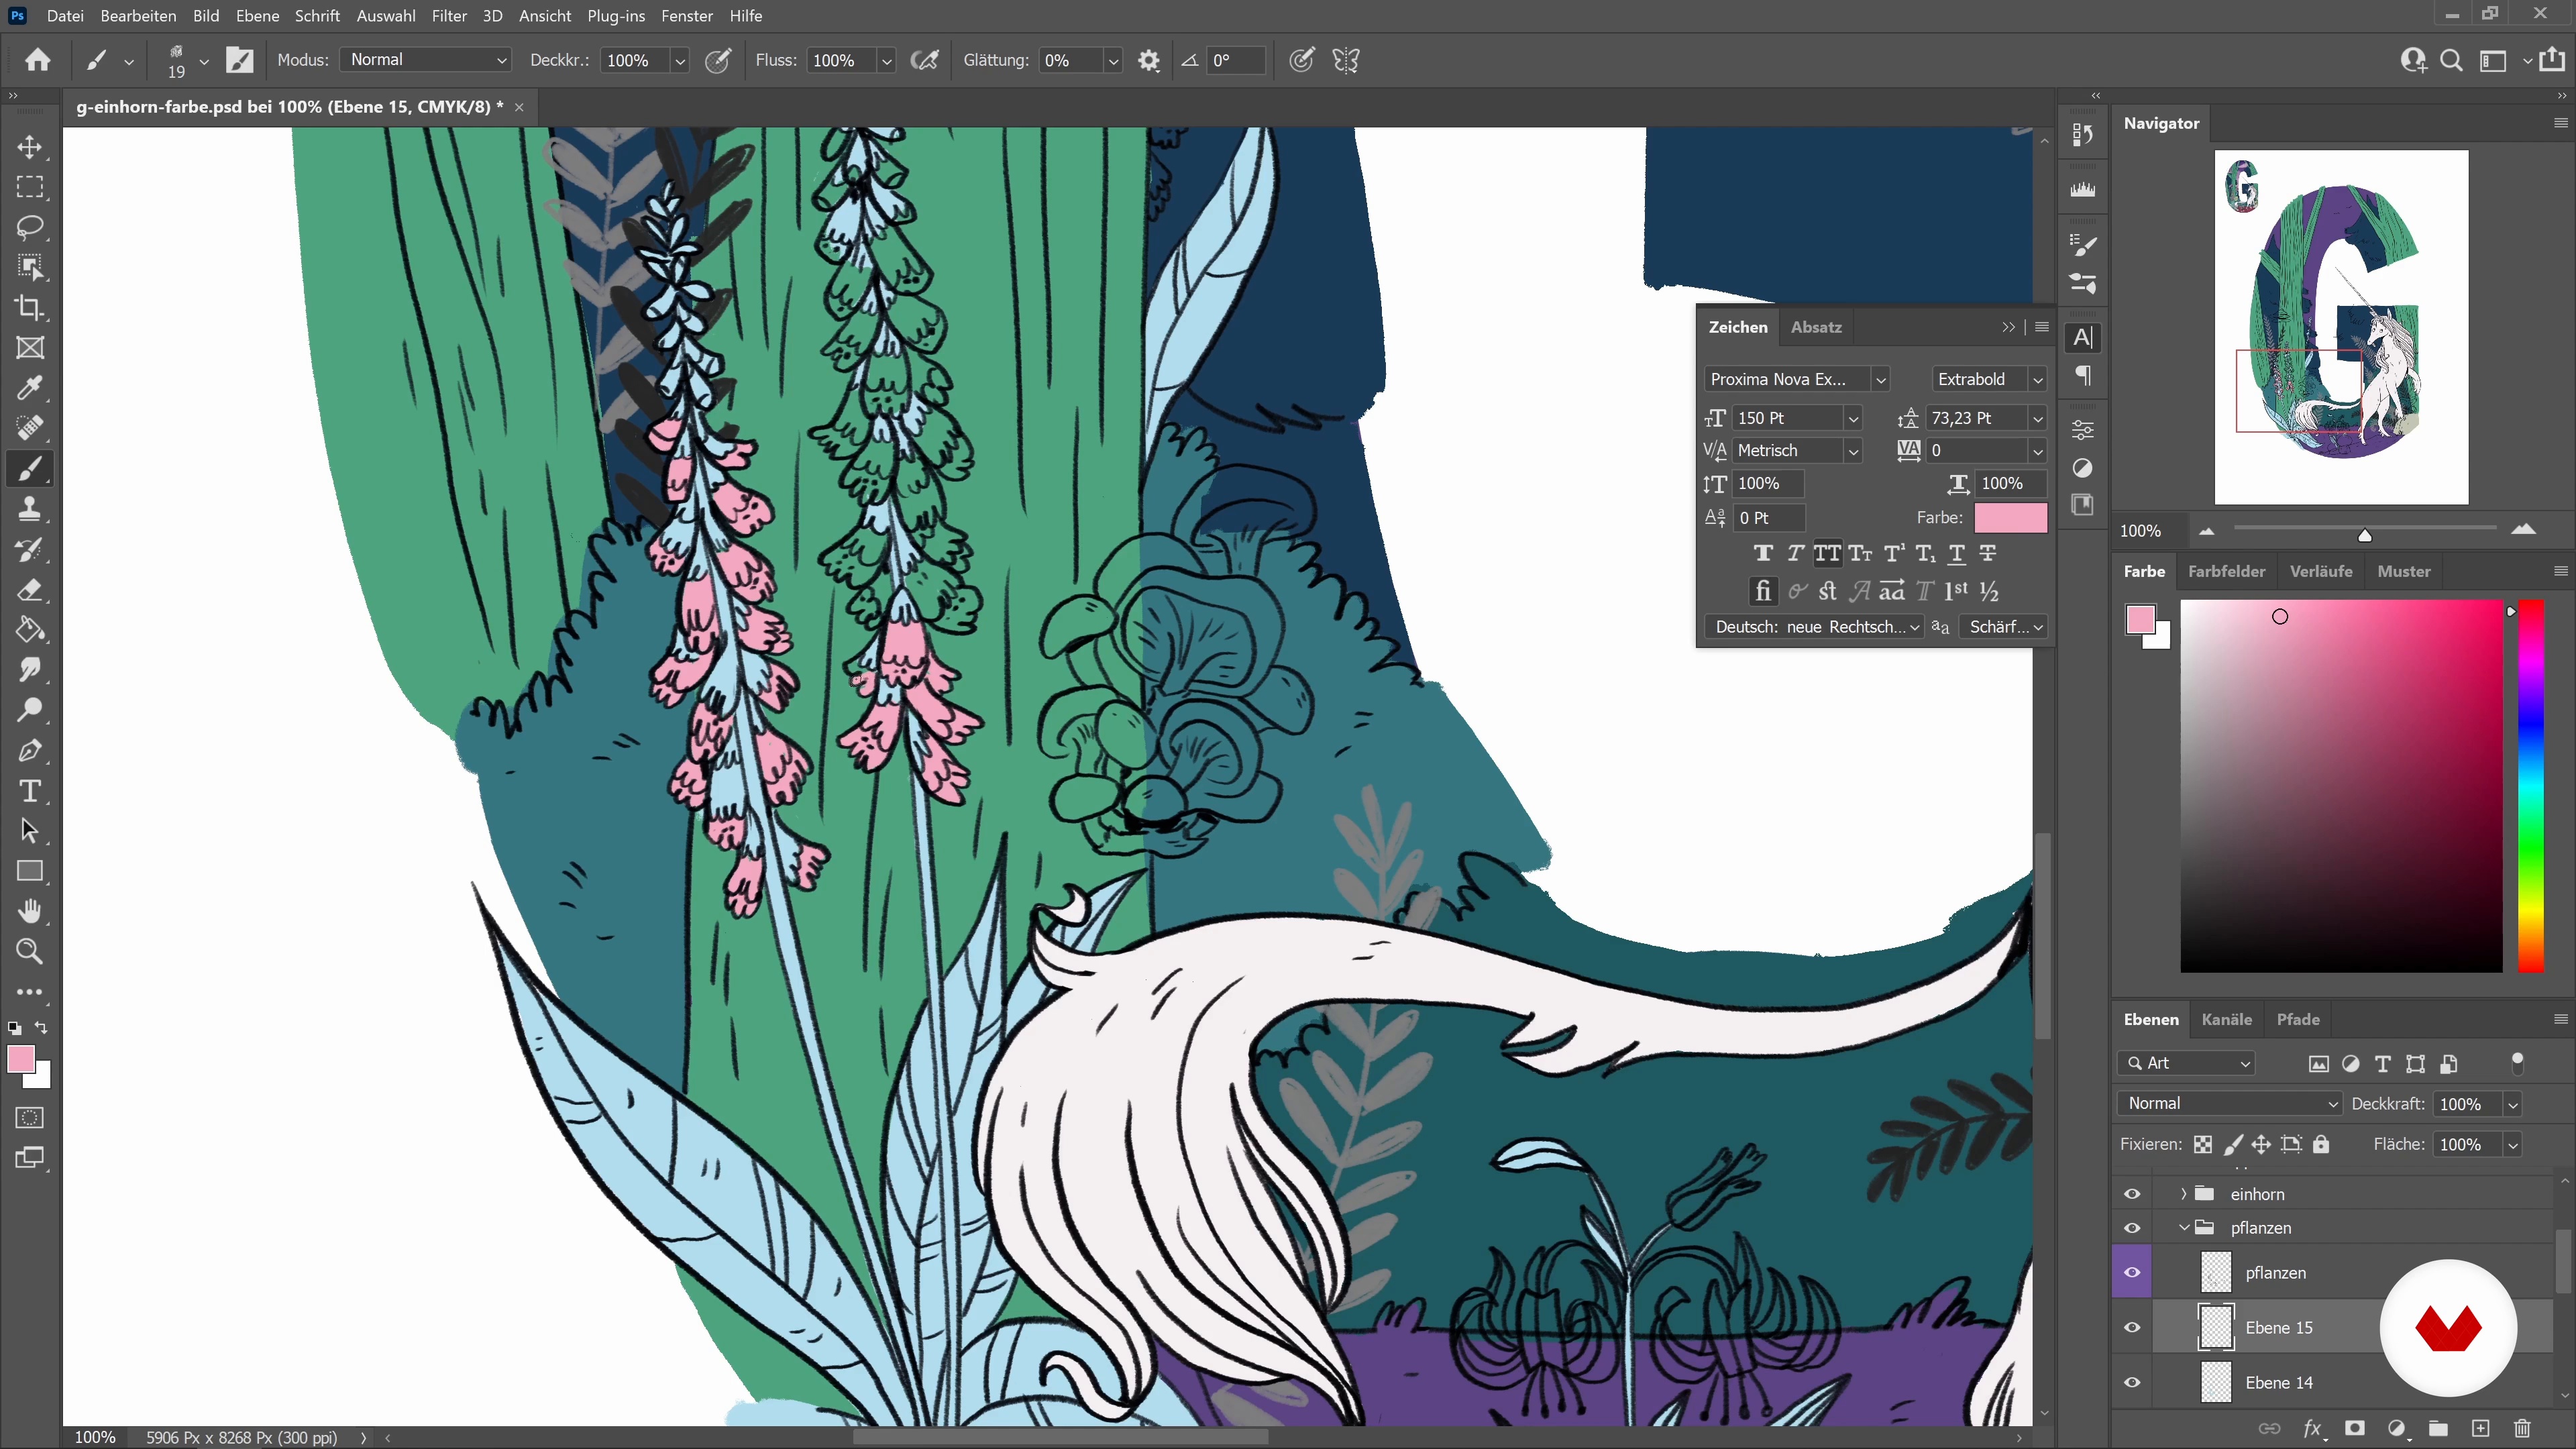
Task: Select the Move tool
Action: pos(30,147)
